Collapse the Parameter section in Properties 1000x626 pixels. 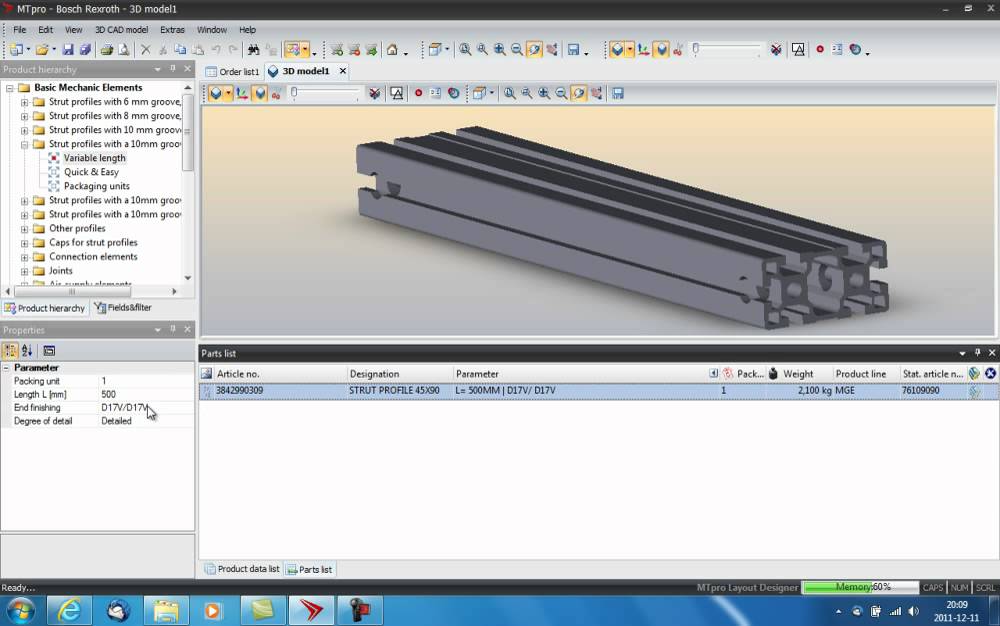(6, 368)
